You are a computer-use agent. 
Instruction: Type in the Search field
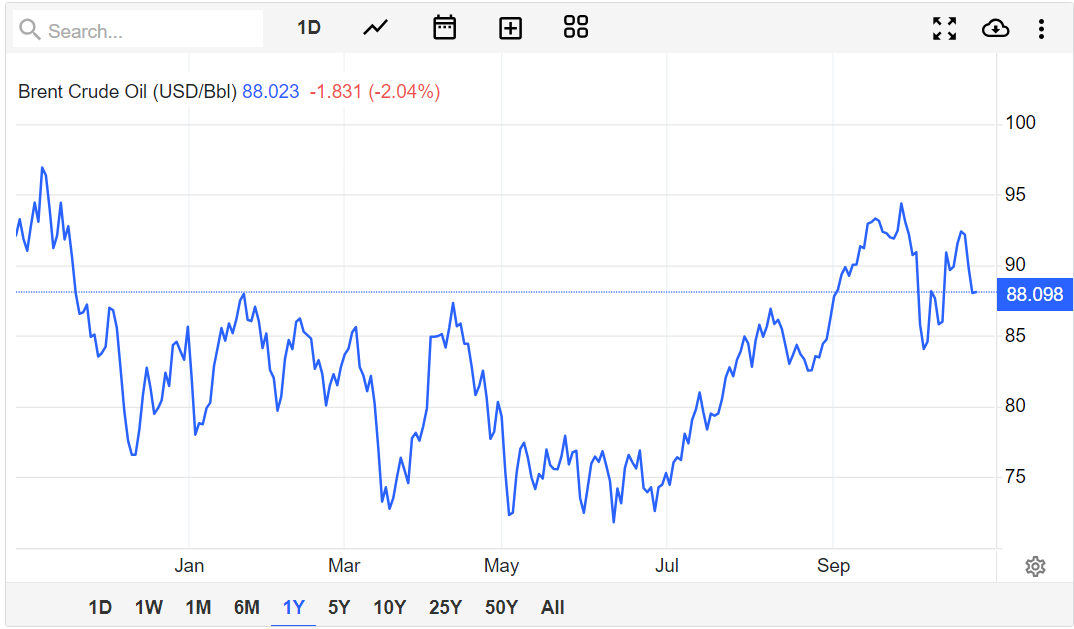[x=150, y=31]
